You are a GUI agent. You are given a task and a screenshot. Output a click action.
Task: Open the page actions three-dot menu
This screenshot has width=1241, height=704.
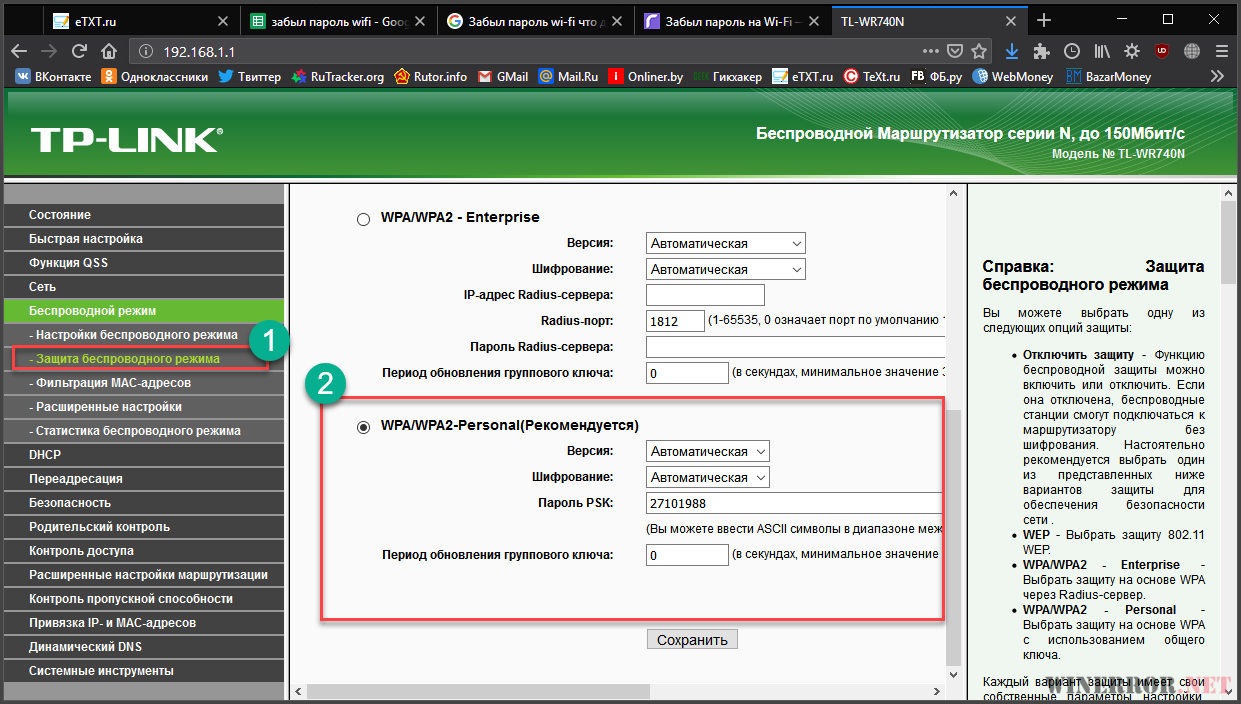[x=931, y=50]
